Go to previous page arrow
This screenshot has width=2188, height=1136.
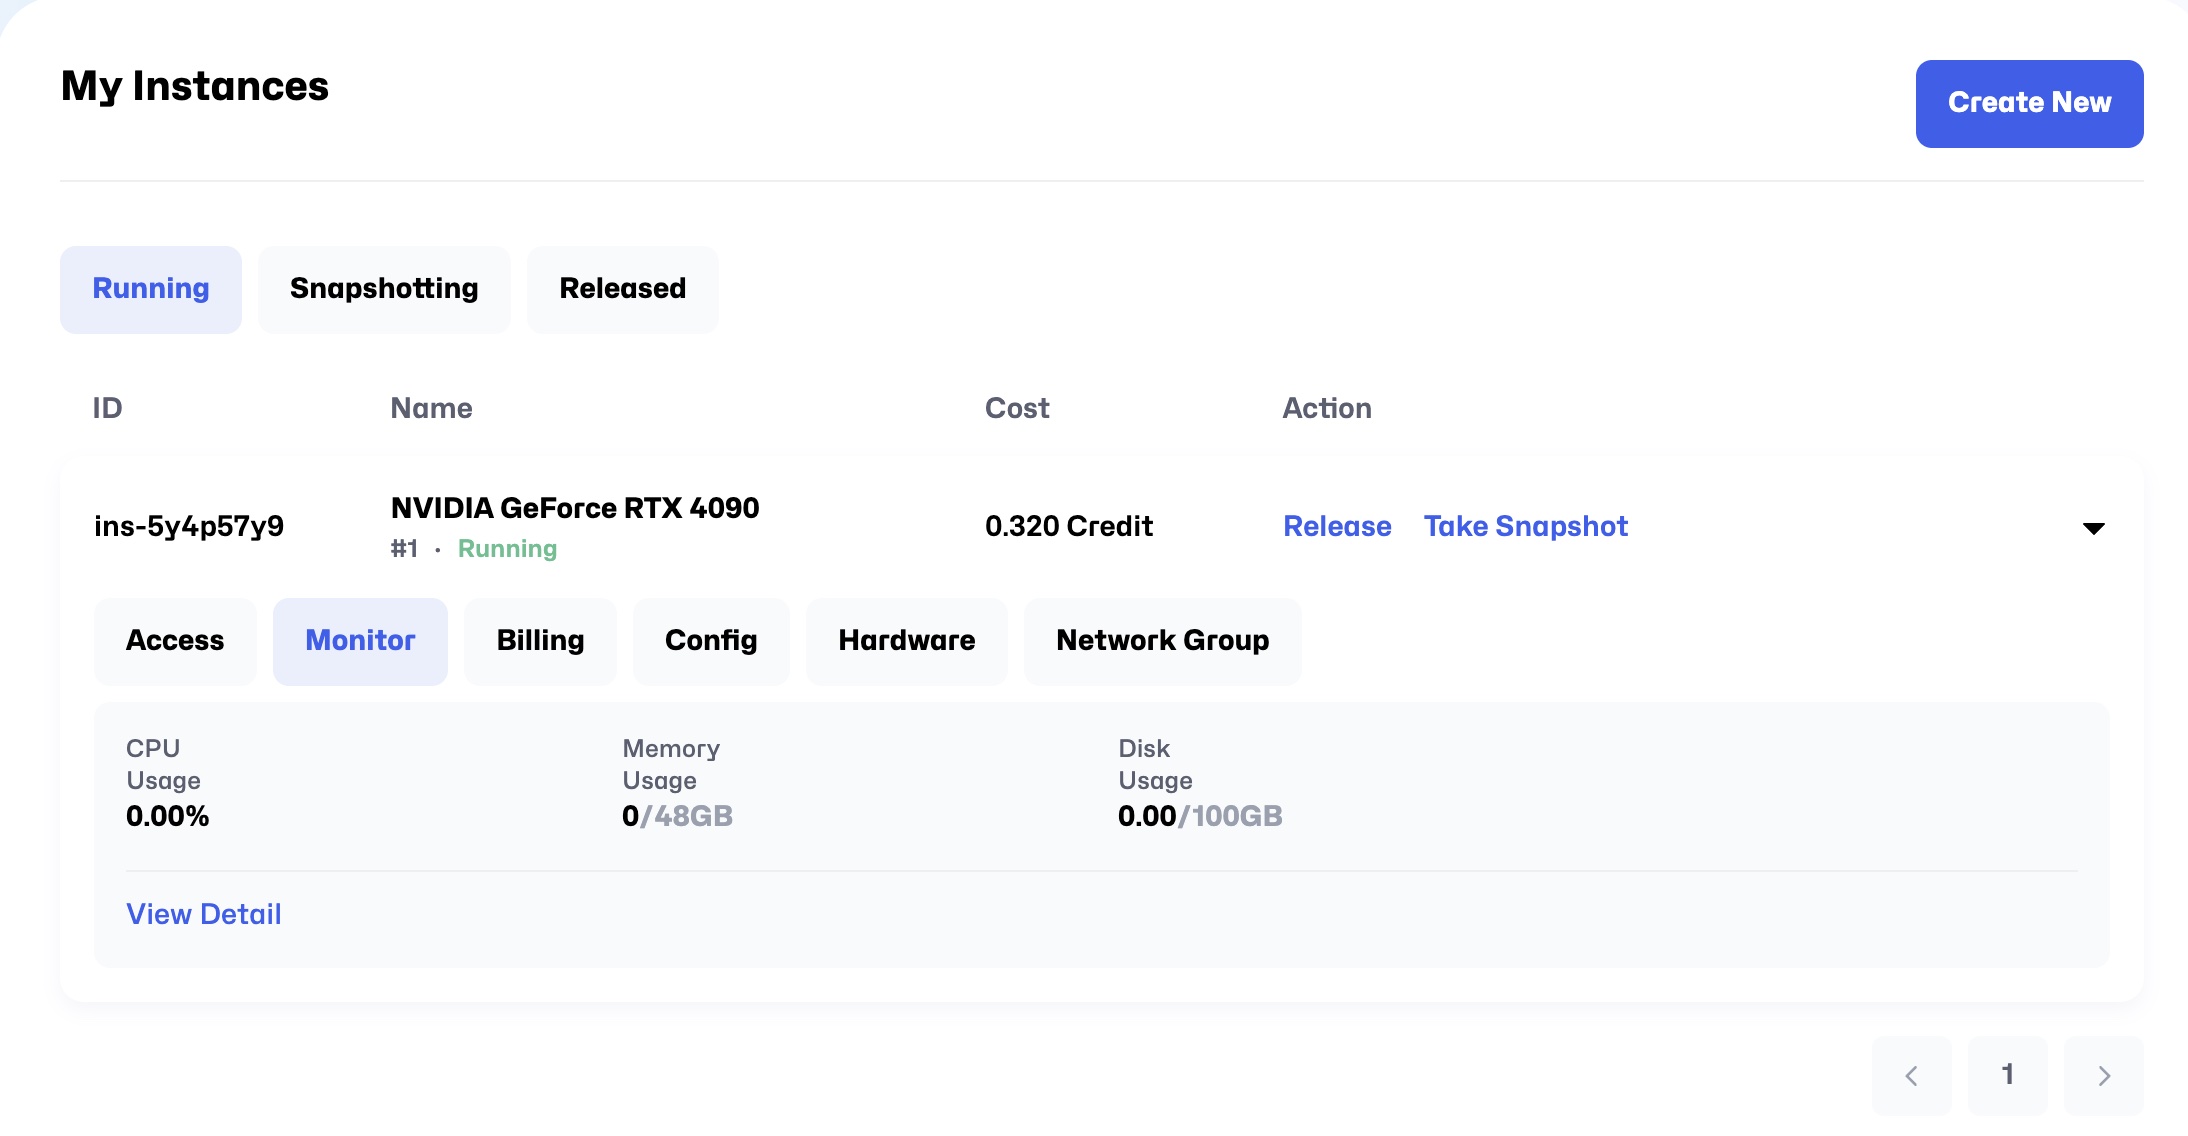coord(1911,1076)
